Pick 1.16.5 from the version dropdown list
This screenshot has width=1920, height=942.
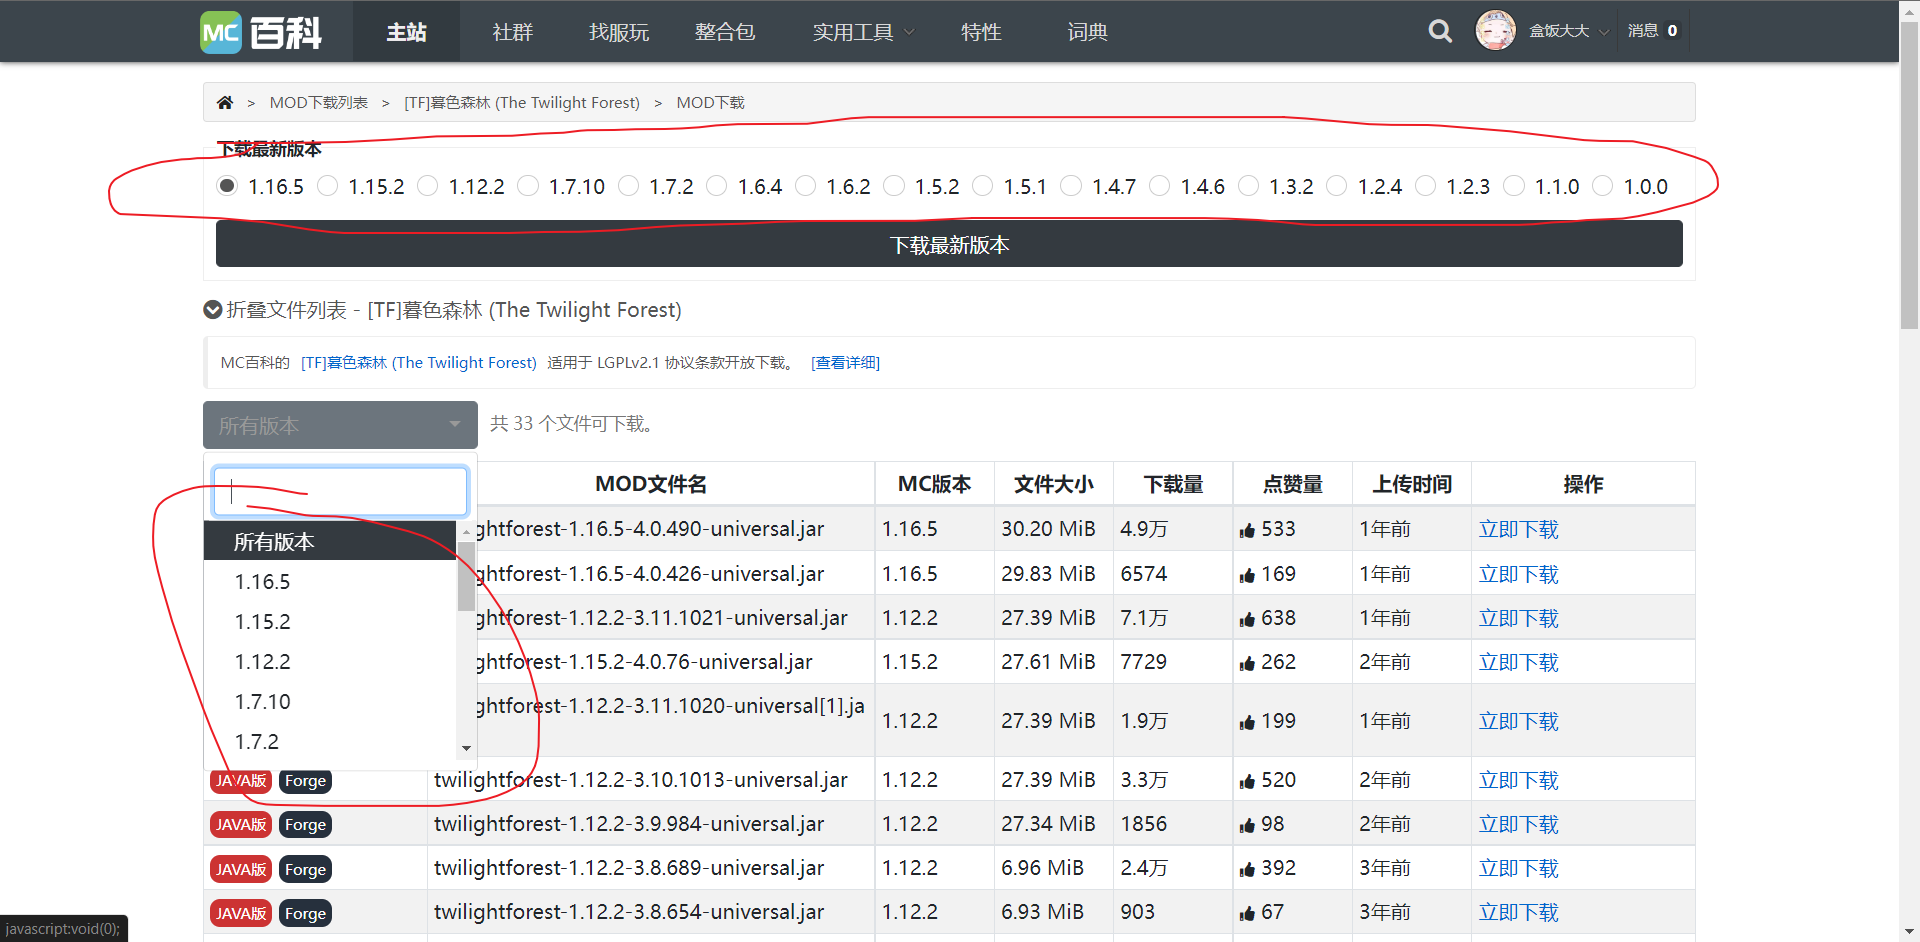pos(262,582)
